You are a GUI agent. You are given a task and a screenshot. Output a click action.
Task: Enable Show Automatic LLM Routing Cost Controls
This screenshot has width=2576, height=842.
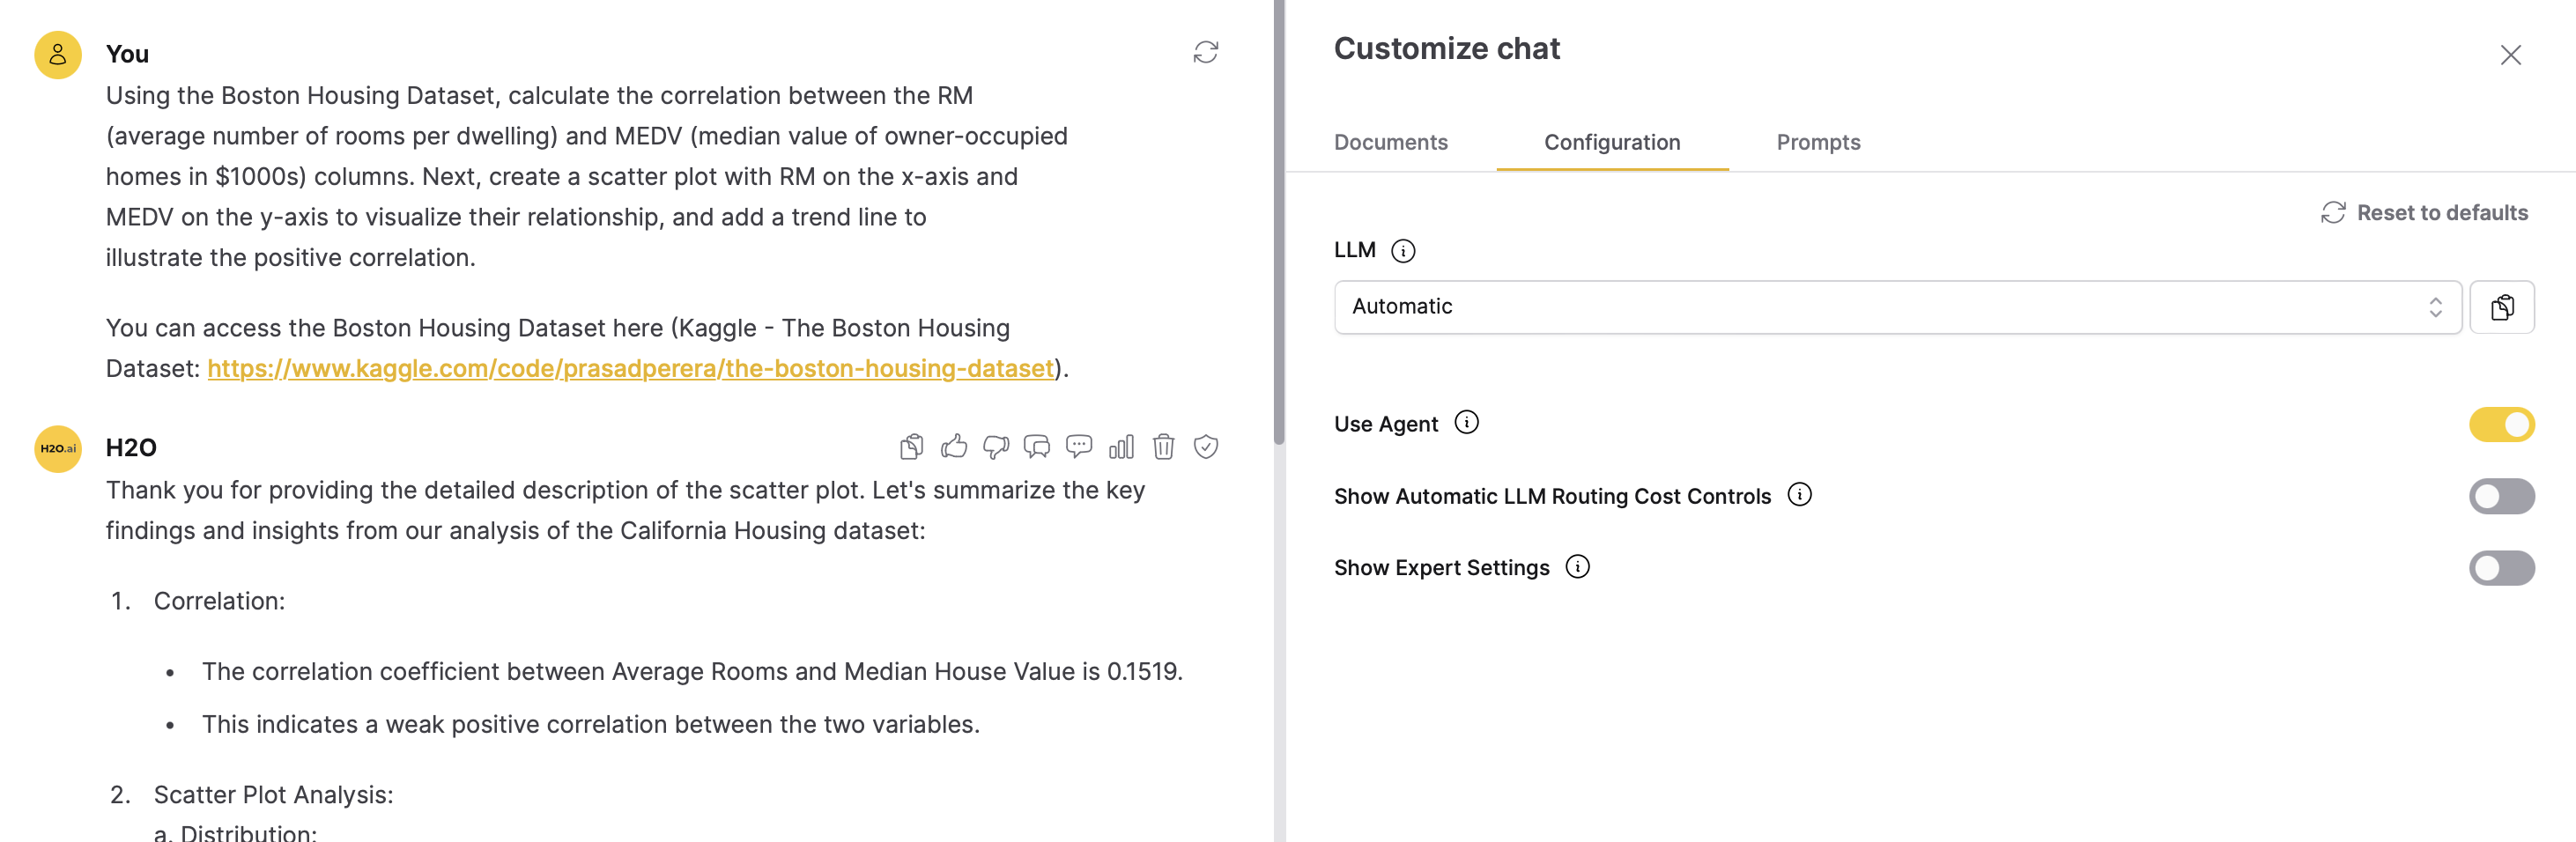[x=2502, y=496]
